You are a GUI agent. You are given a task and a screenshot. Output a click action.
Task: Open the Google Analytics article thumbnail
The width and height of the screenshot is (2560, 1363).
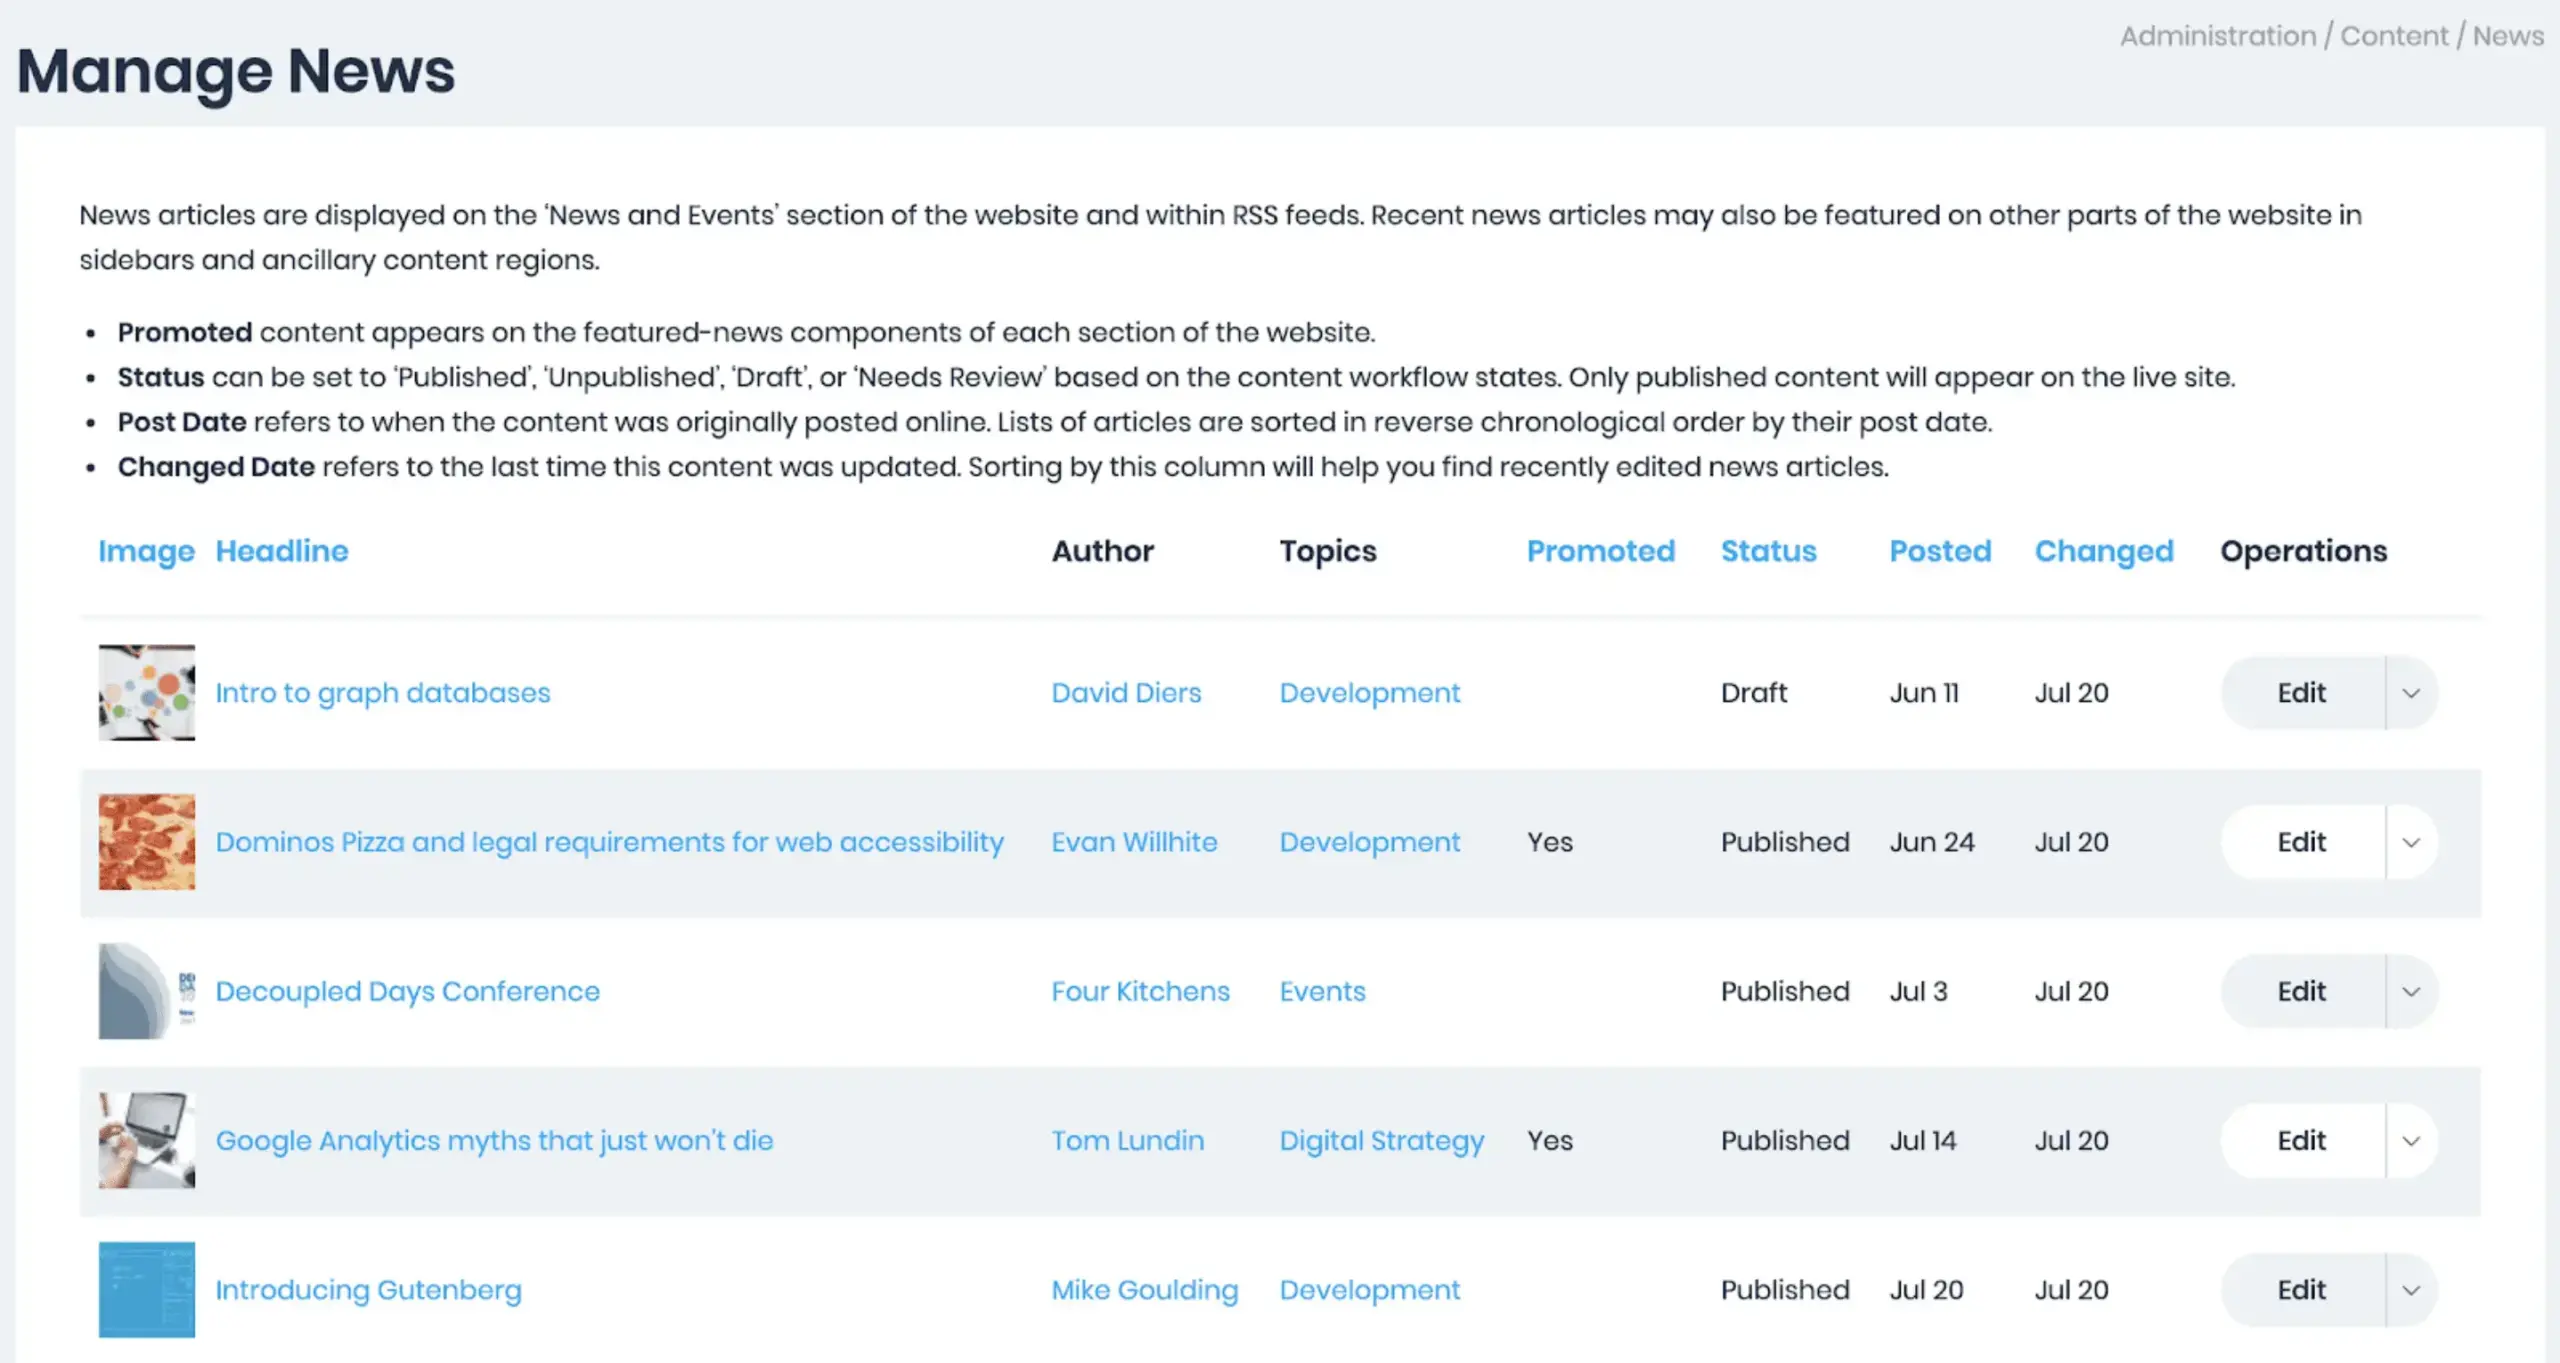pyautogui.click(x=147, y=1139)
